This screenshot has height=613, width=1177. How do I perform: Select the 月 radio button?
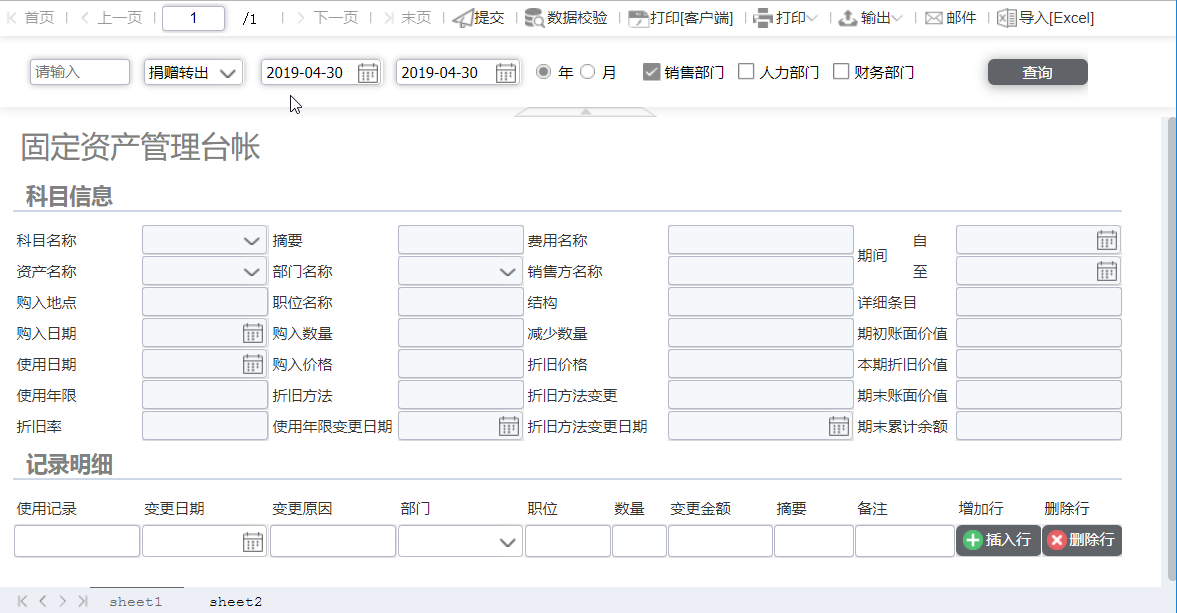point(588,72)
